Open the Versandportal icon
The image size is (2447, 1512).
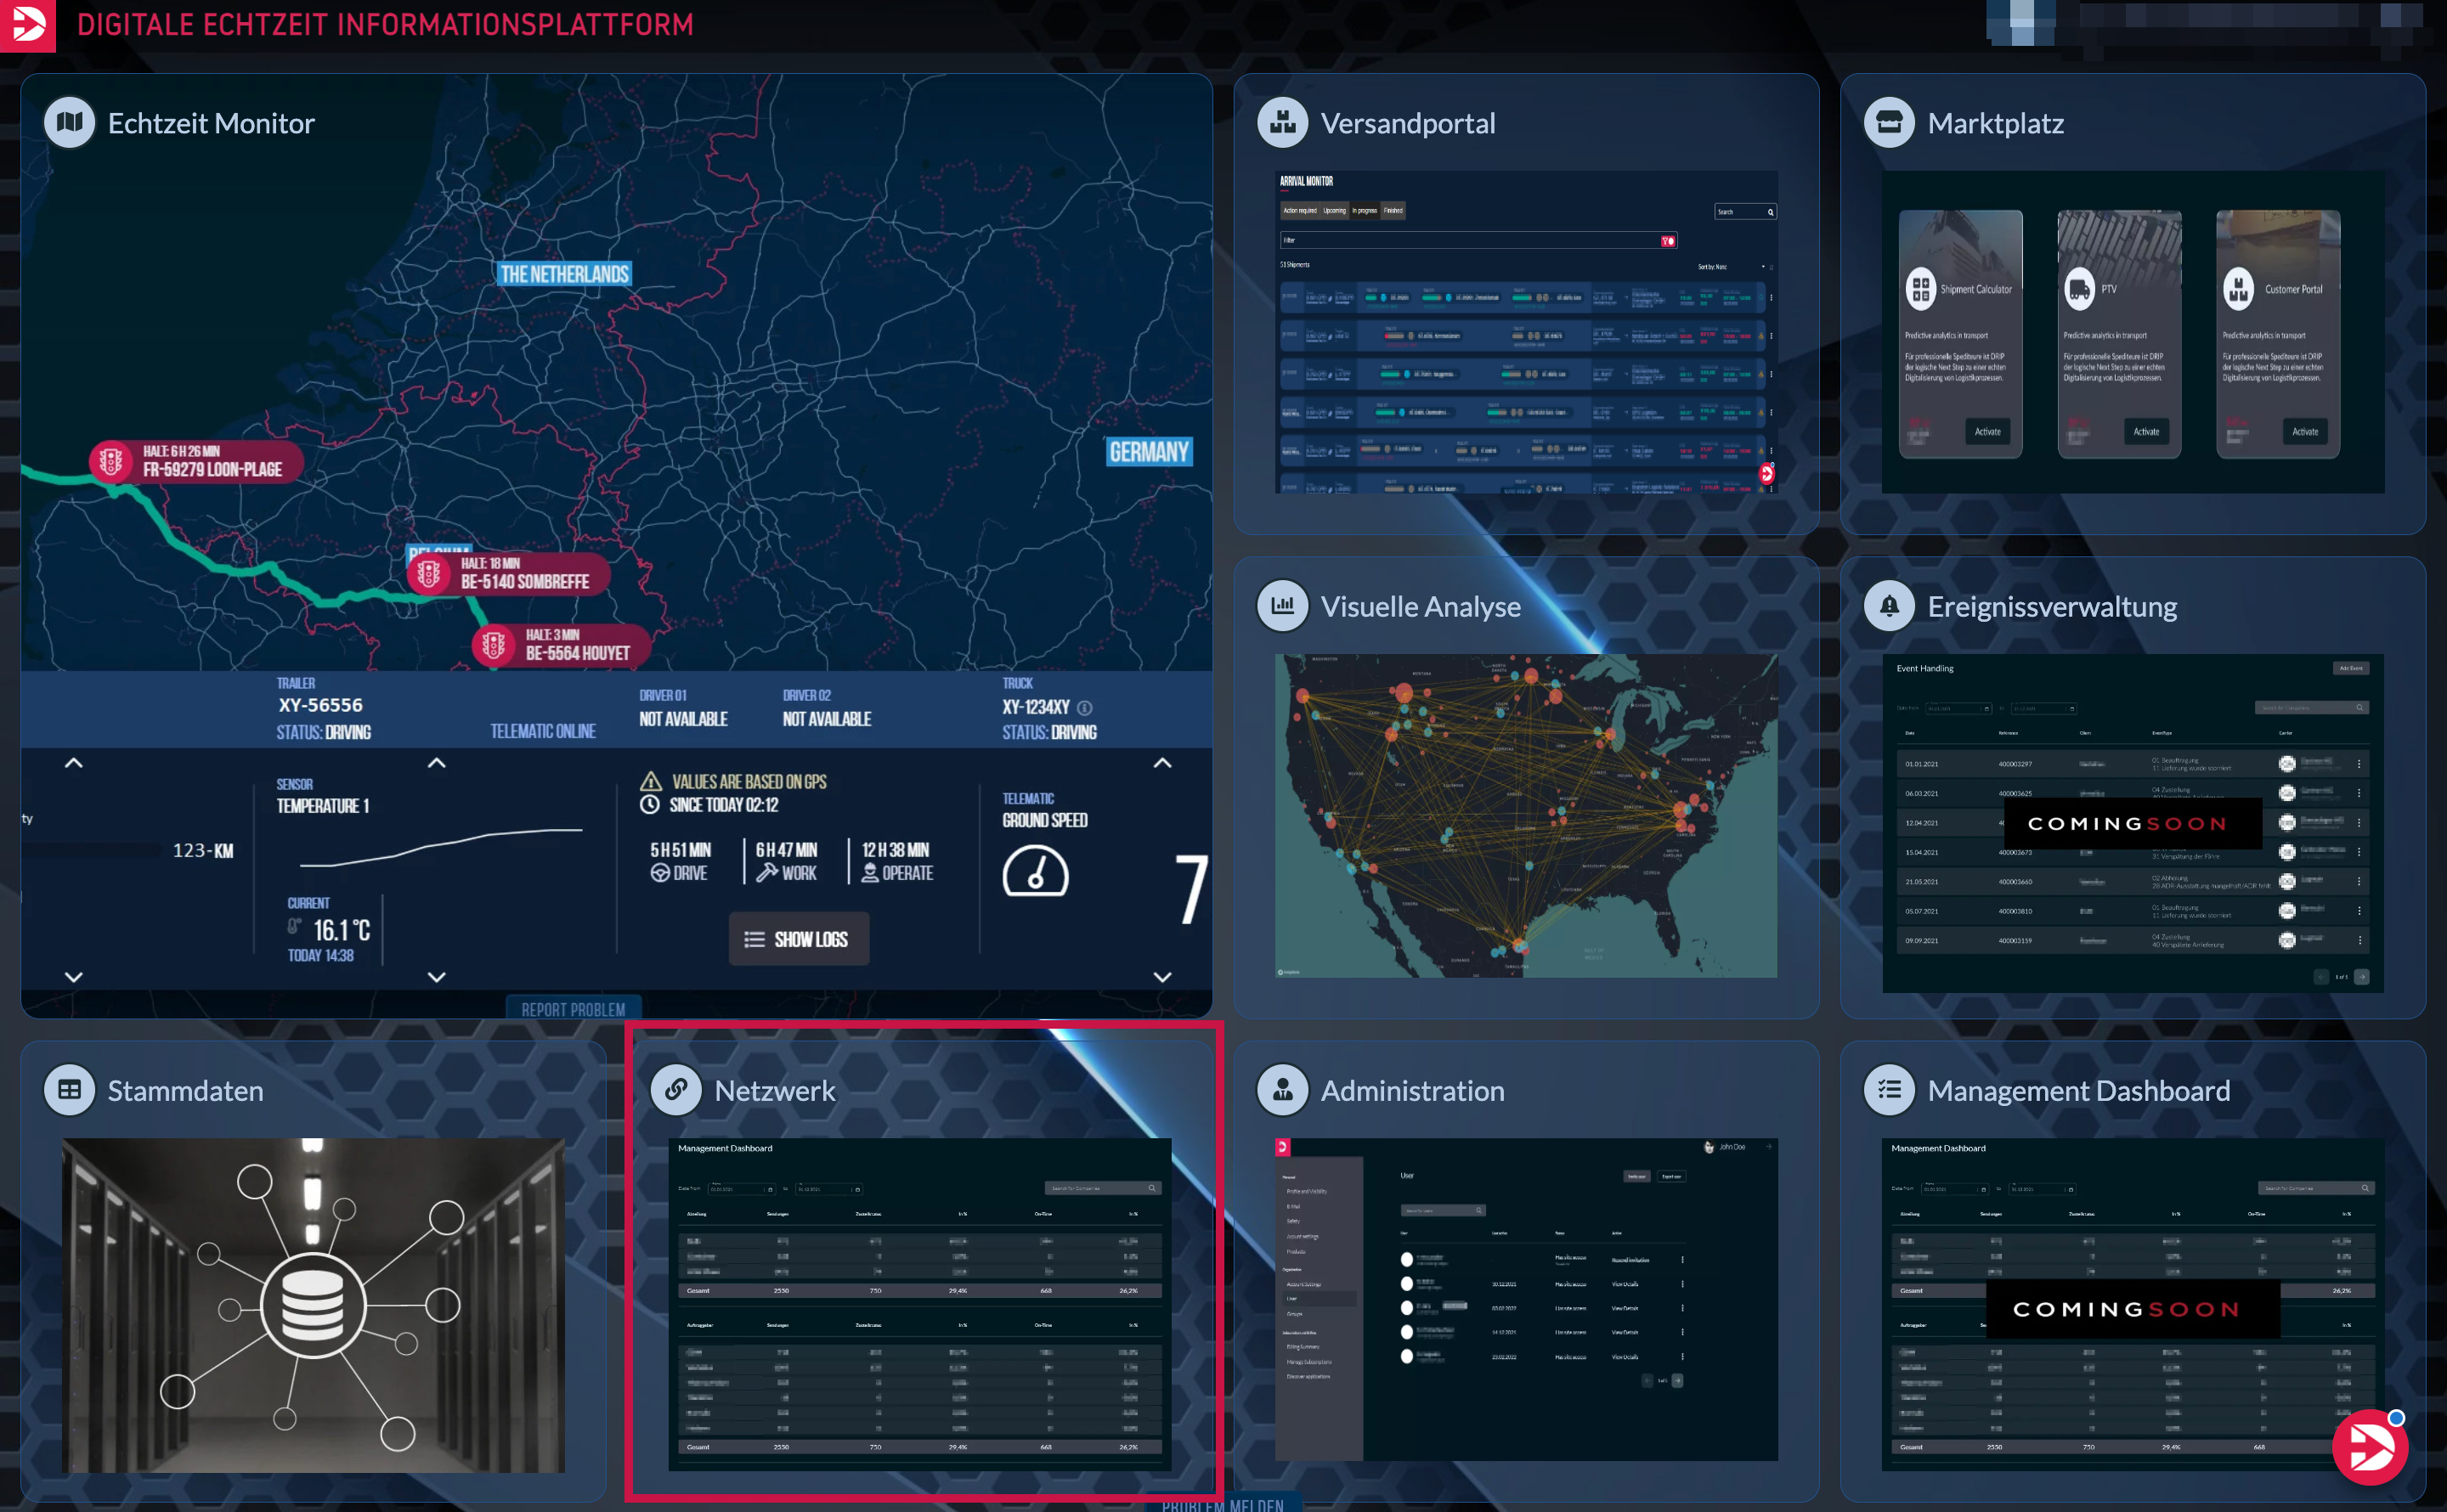click(1282, 122)
